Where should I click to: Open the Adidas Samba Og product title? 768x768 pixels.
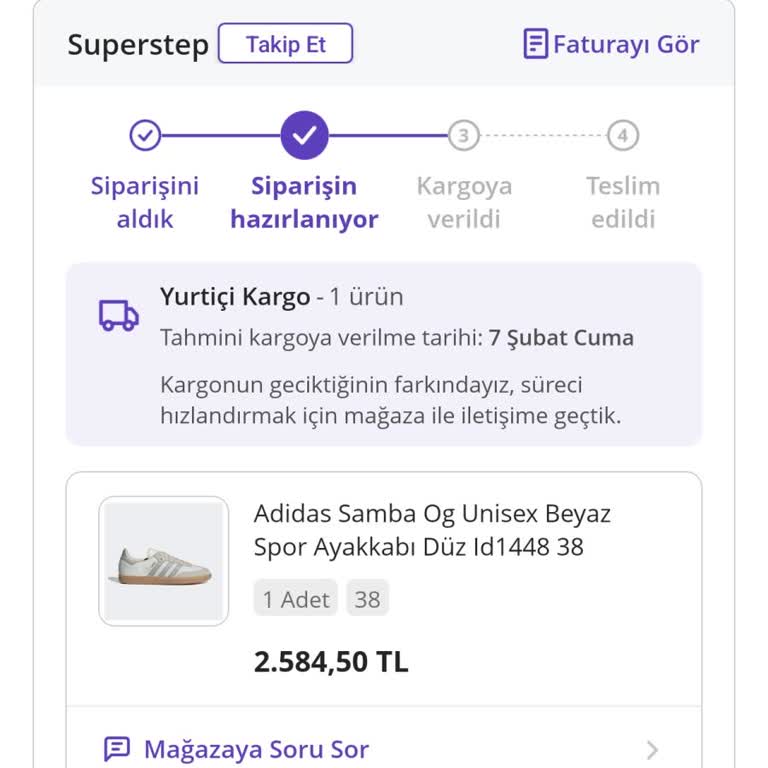point(432,530)
